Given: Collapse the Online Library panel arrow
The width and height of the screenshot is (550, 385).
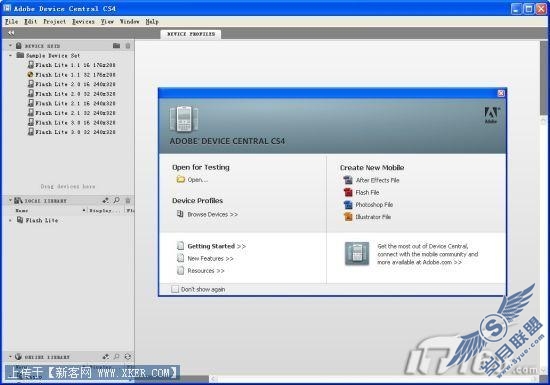Looking at the screenshot, I should (x=10, y=357).
